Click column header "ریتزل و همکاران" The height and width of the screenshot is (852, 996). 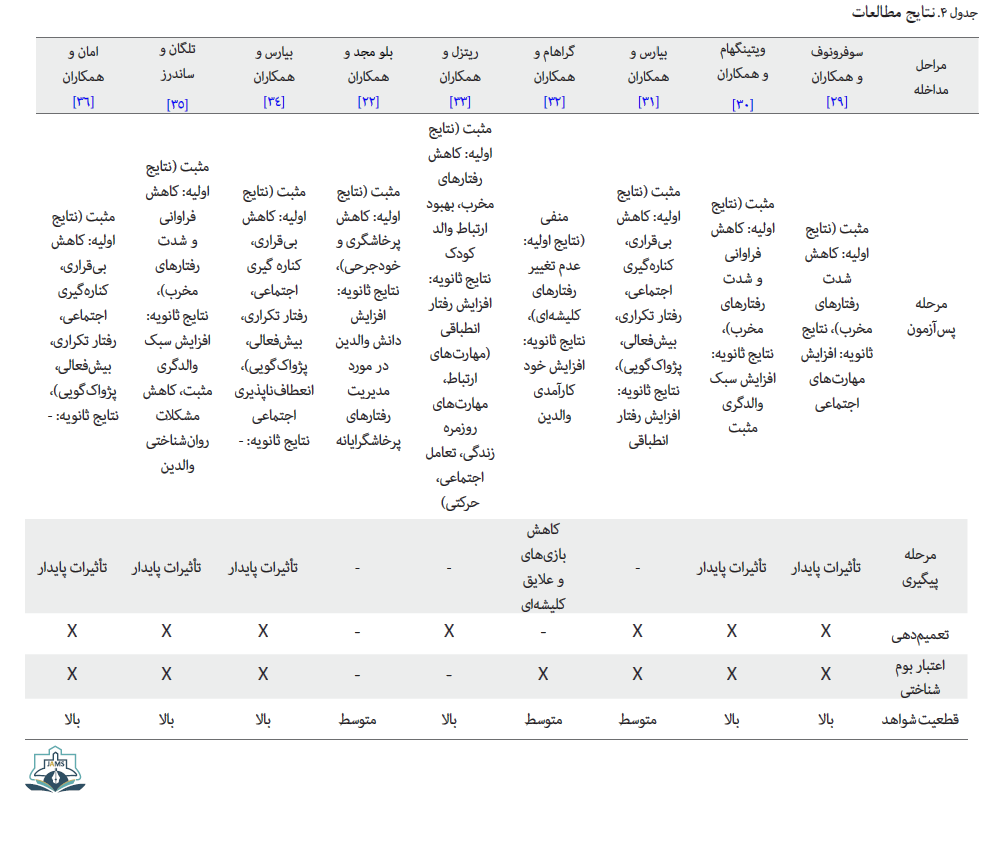point(460,65)
